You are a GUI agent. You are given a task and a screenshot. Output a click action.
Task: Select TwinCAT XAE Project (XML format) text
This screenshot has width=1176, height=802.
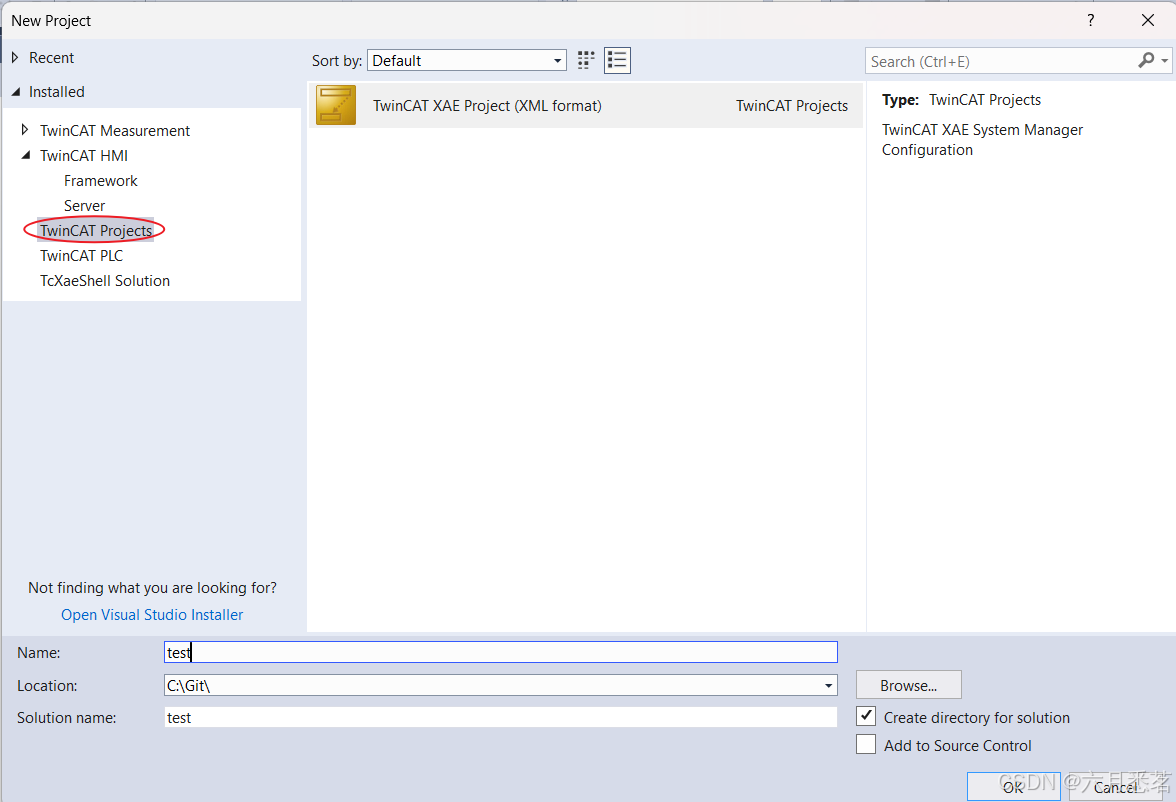click(488, 106)
